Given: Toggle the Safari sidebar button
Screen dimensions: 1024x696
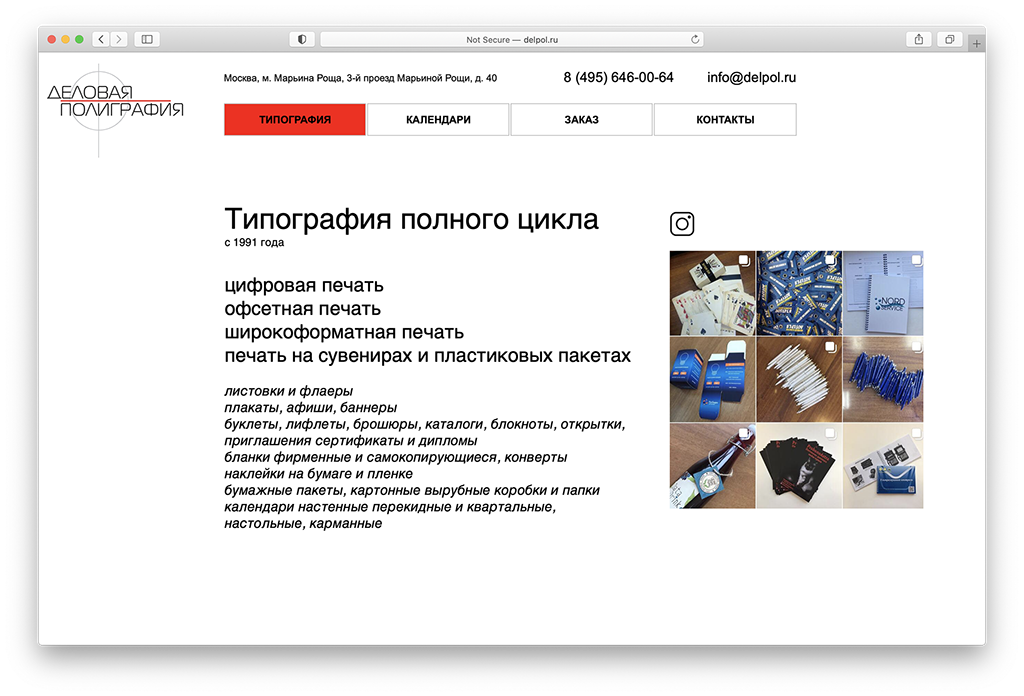Looking at the screenshot, I should point(147,39).
